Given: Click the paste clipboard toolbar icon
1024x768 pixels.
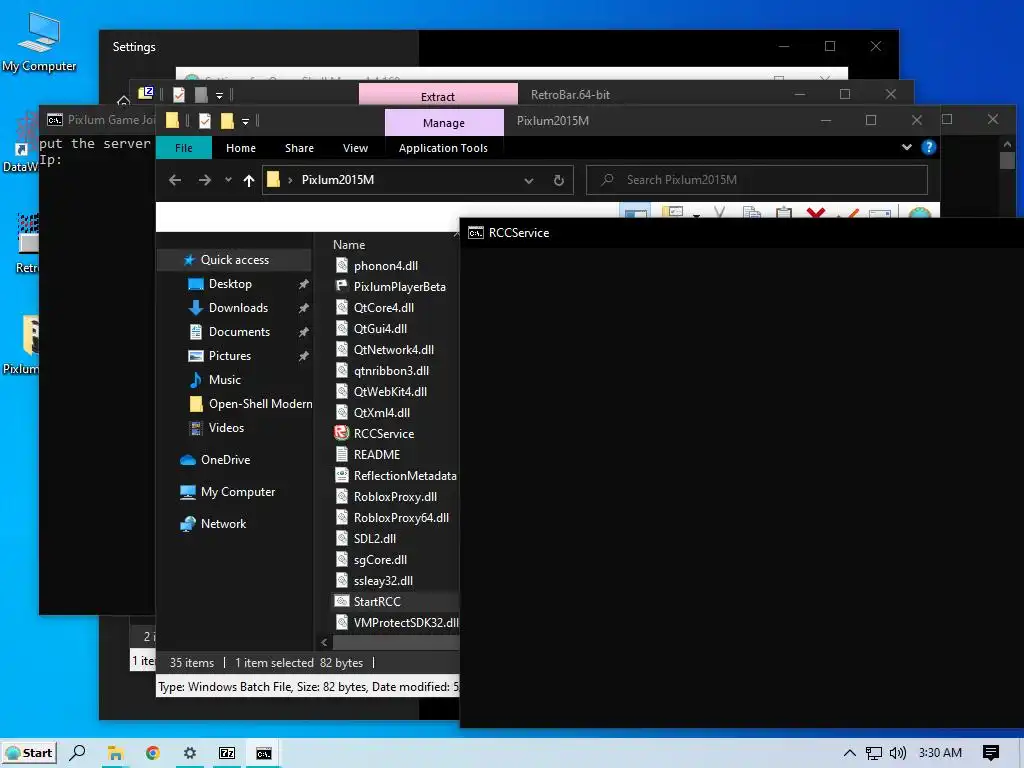Looking at the screenshot, I should (x=784, y=213).
